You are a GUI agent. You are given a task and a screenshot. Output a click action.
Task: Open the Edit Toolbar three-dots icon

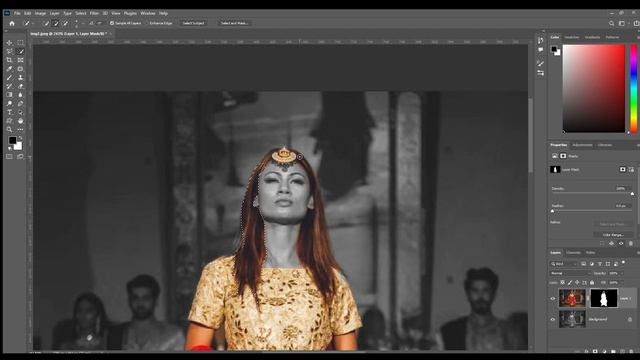pyautogui.click(x=20, y=129)
